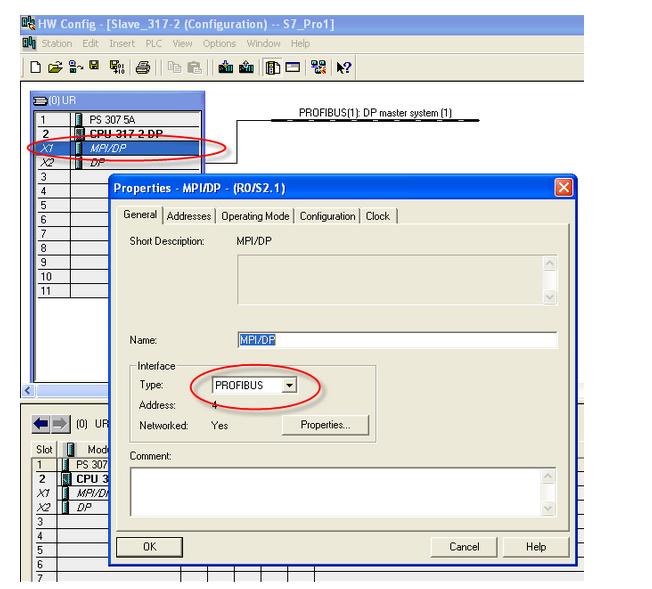Click the Help pointer question-mark icon
652x589 pixels.
click(343, 68)
